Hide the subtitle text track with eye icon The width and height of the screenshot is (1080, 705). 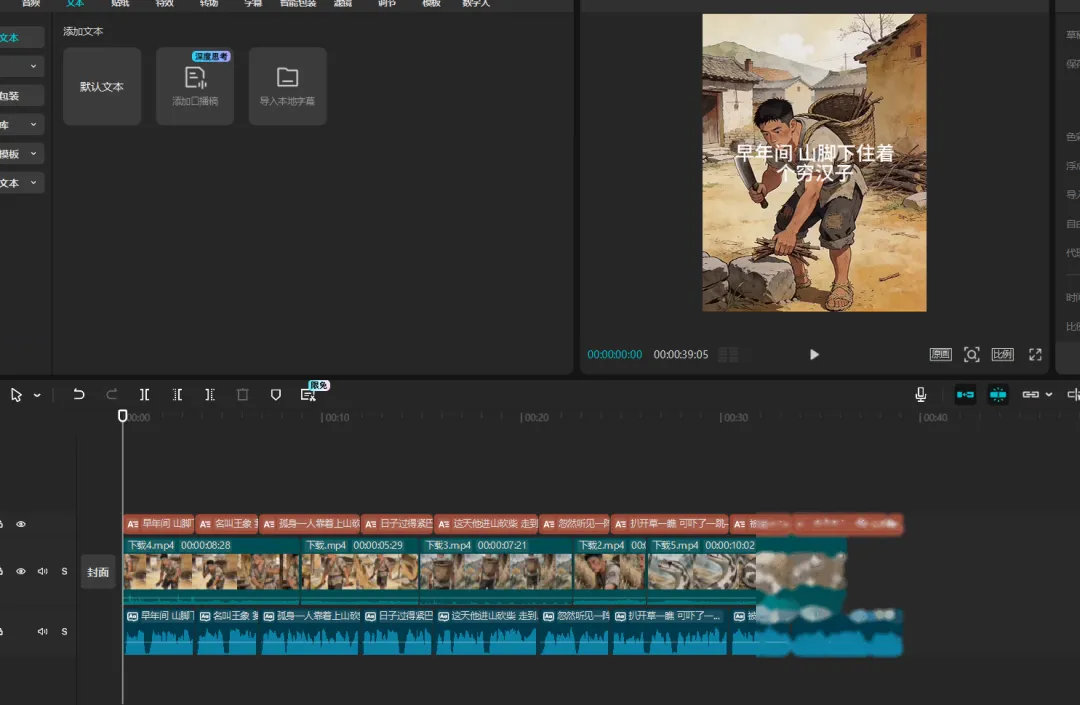[21, 524]
